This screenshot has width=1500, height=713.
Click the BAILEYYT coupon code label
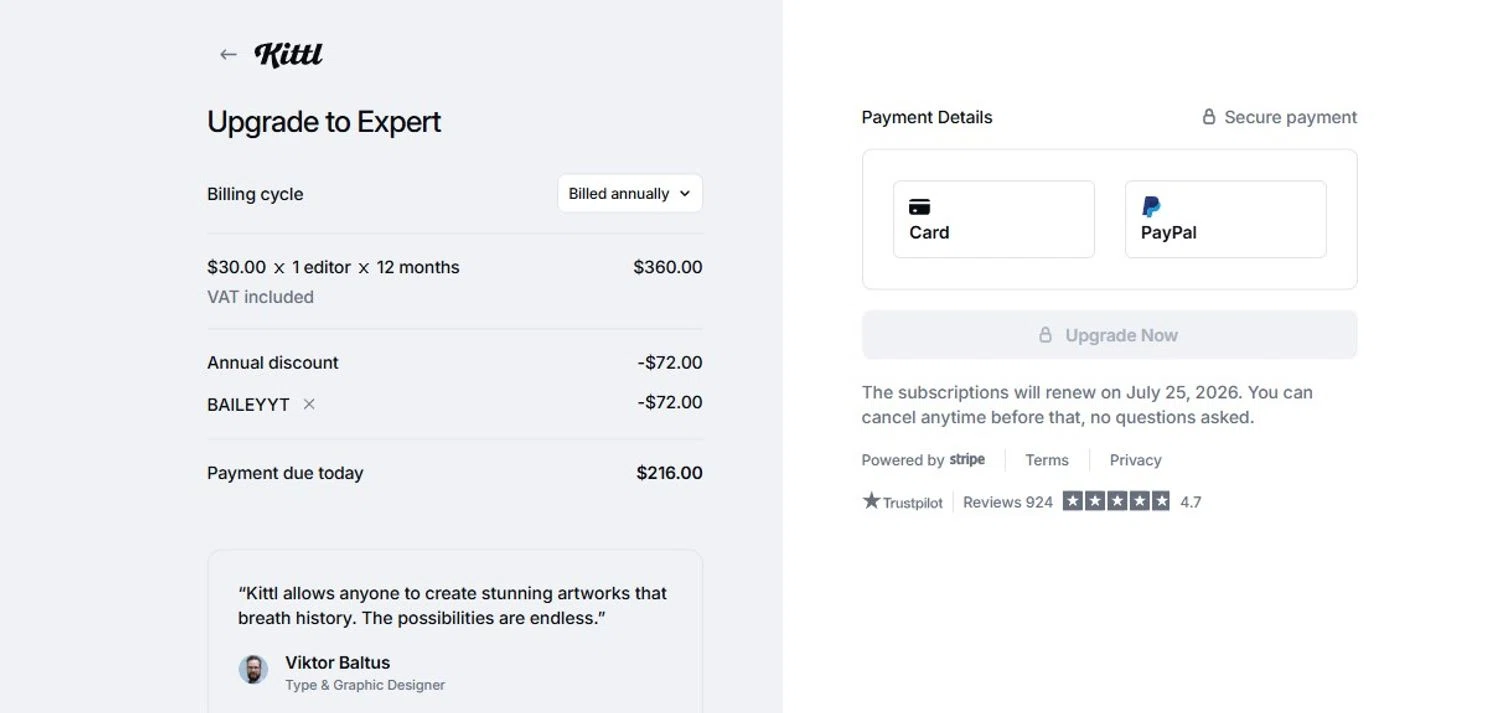(x=248, y=405)
